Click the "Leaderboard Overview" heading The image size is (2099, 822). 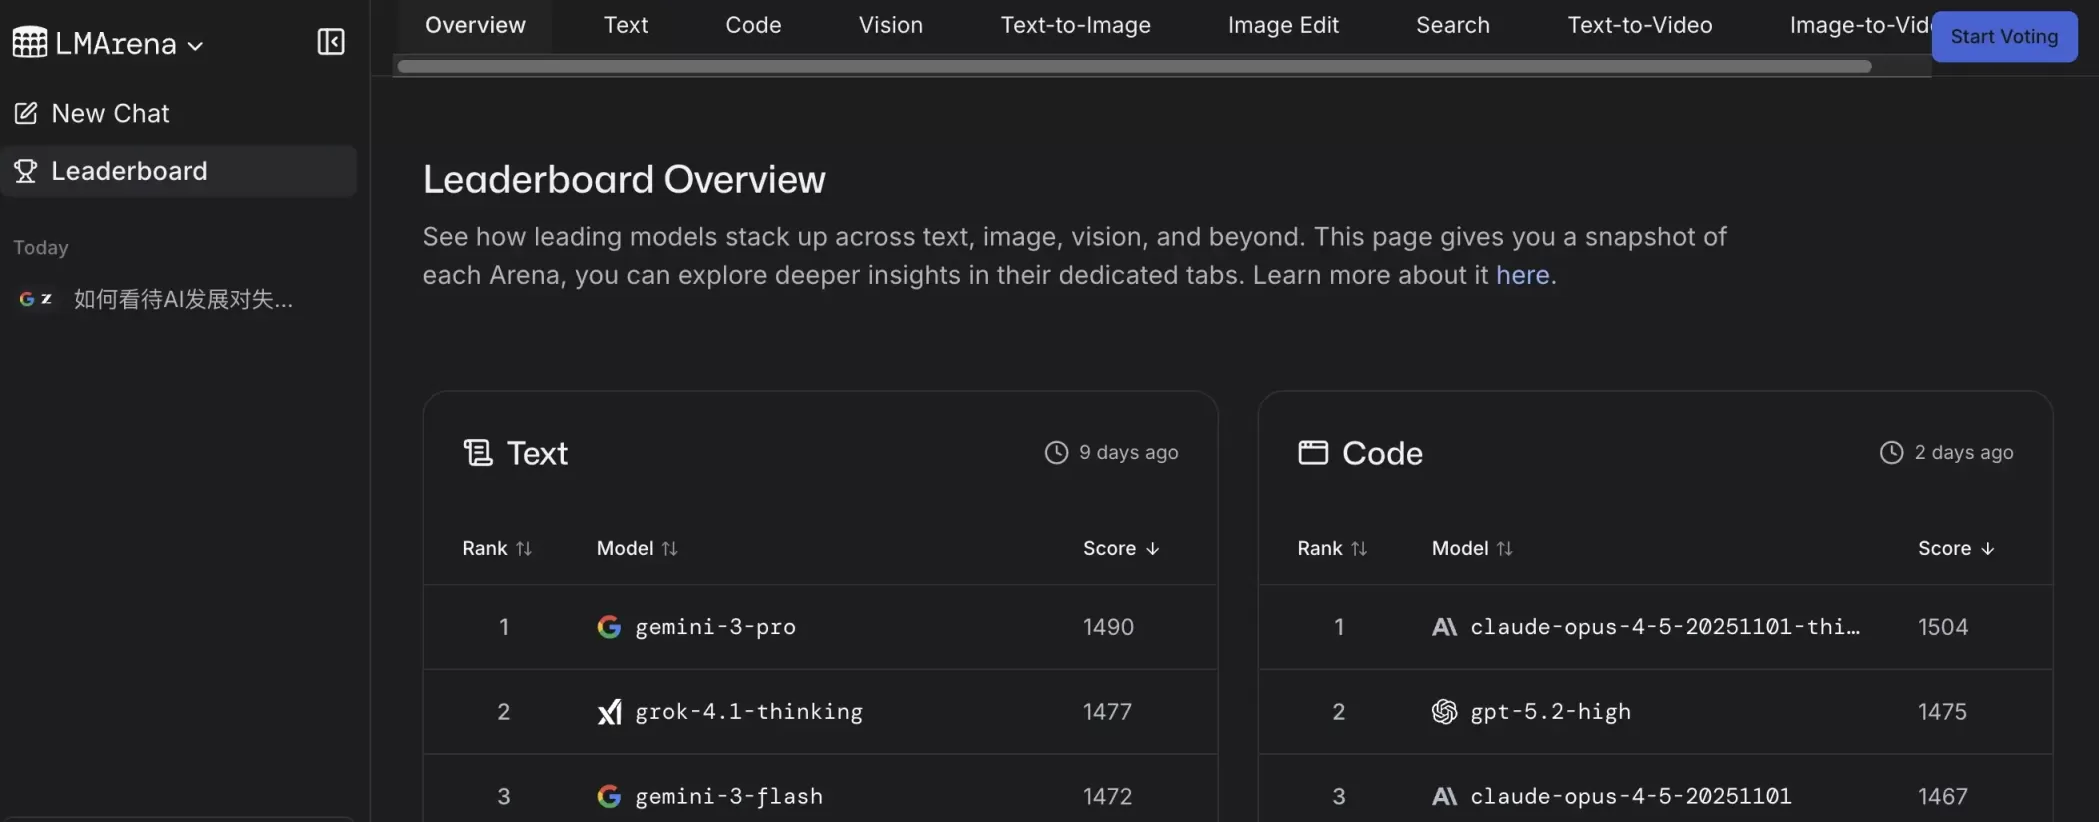(x=624, y=180)
